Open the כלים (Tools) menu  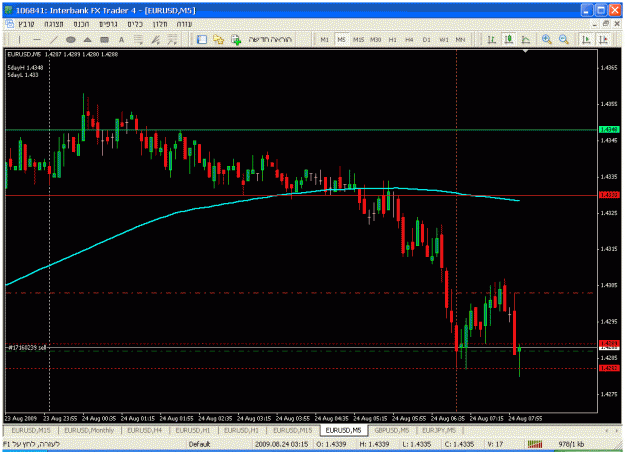[135, 24]
